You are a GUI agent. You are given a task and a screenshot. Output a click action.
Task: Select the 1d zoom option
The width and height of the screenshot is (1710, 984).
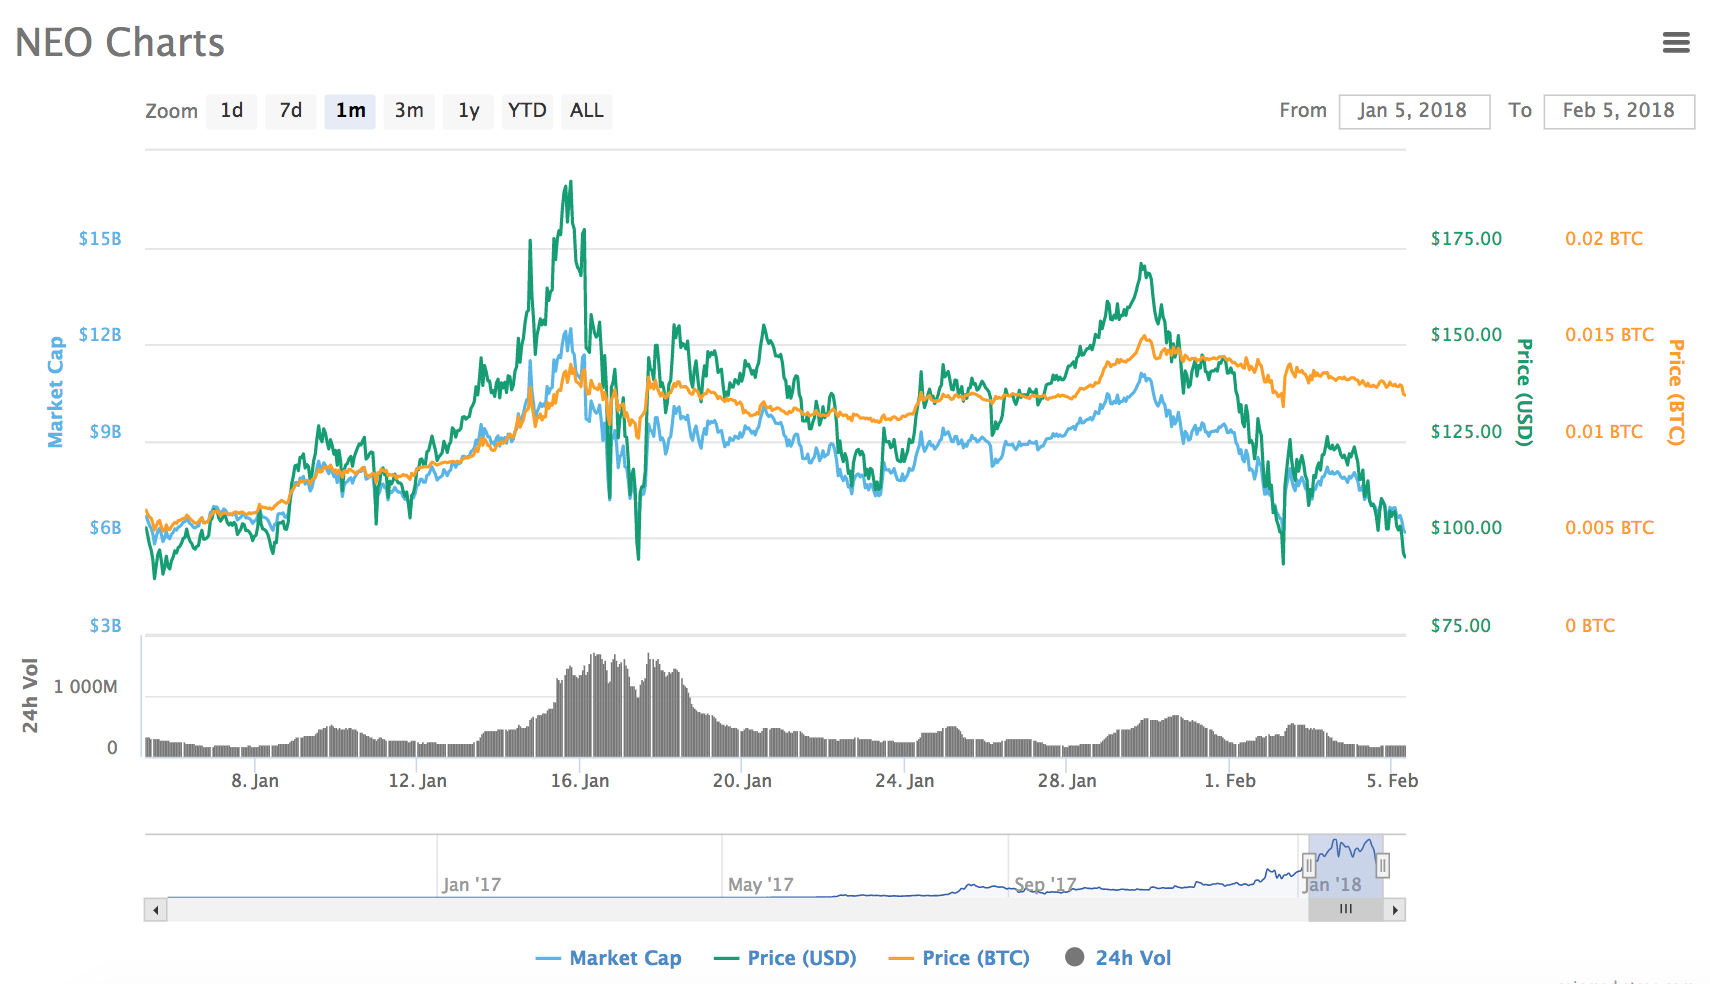(231, 111)
